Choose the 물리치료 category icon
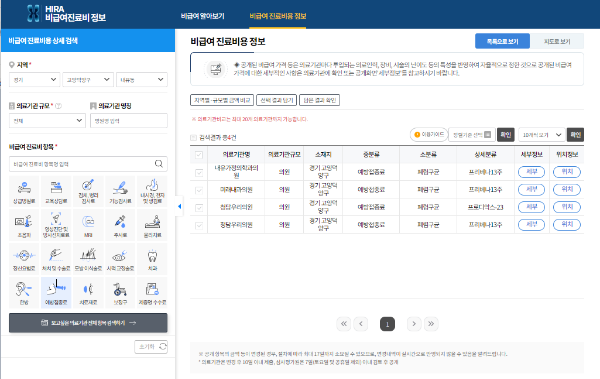This screenshot has height=379, width=600. pyautogui.click(x=152, y=225)
